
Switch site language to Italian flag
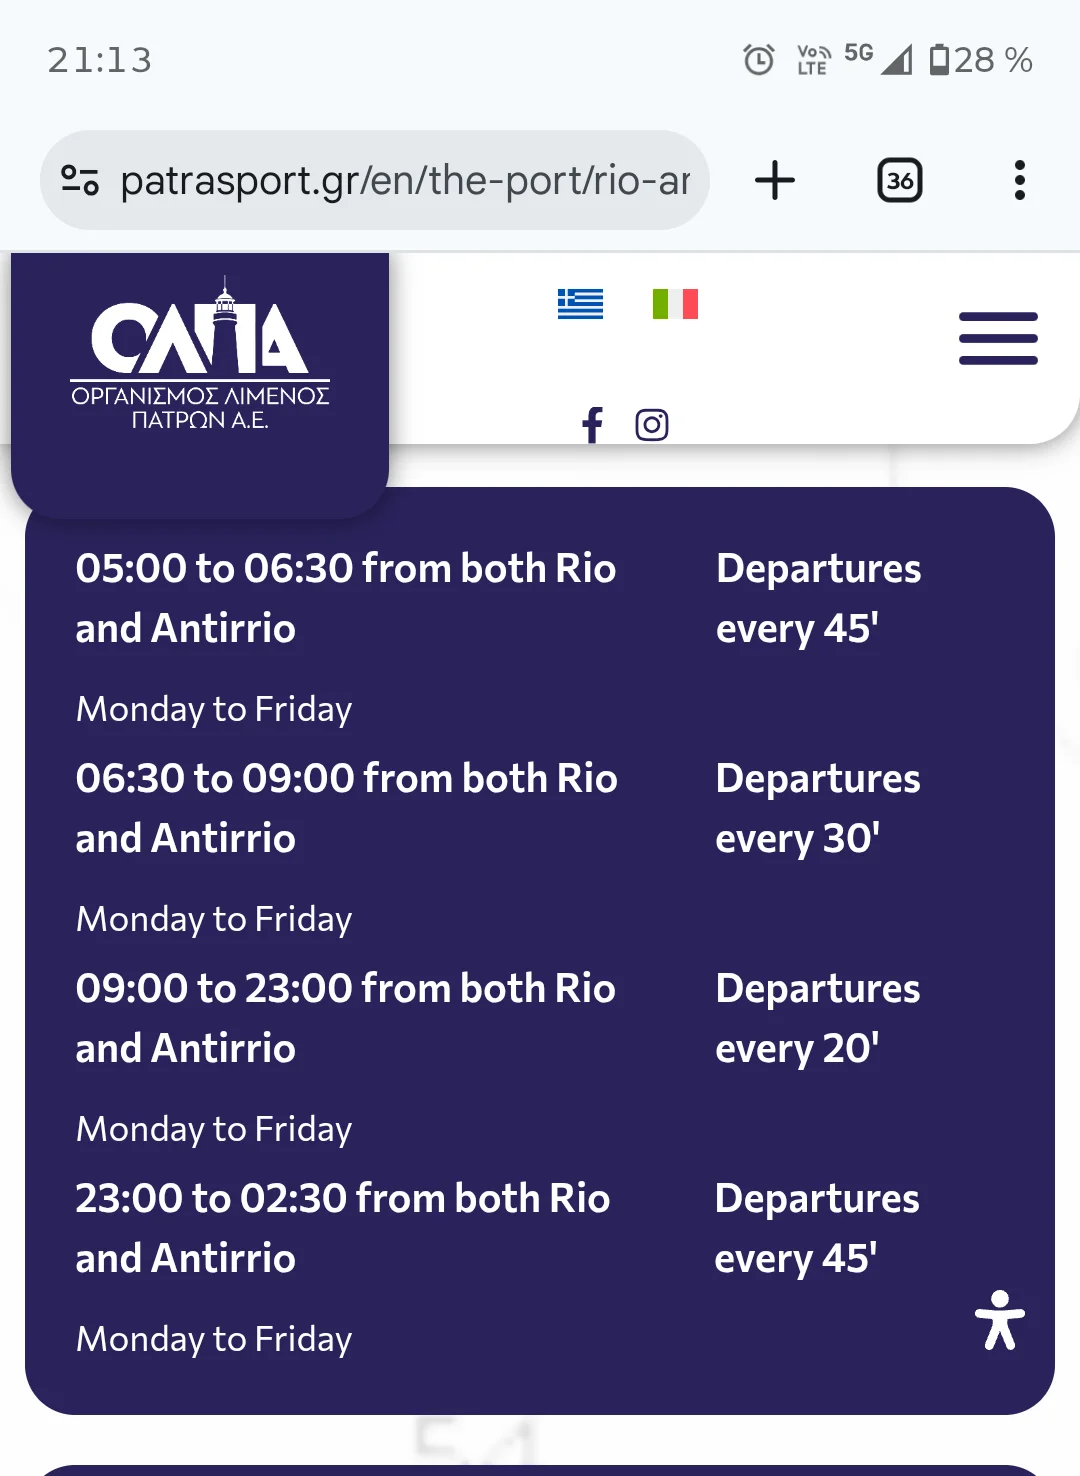[x=675, y=304]
